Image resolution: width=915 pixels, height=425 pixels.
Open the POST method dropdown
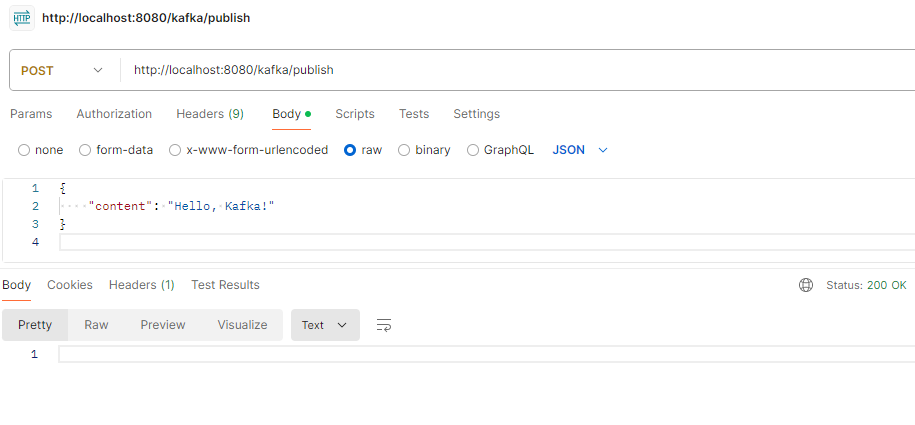pyautogui.click(x=62, y=70)
